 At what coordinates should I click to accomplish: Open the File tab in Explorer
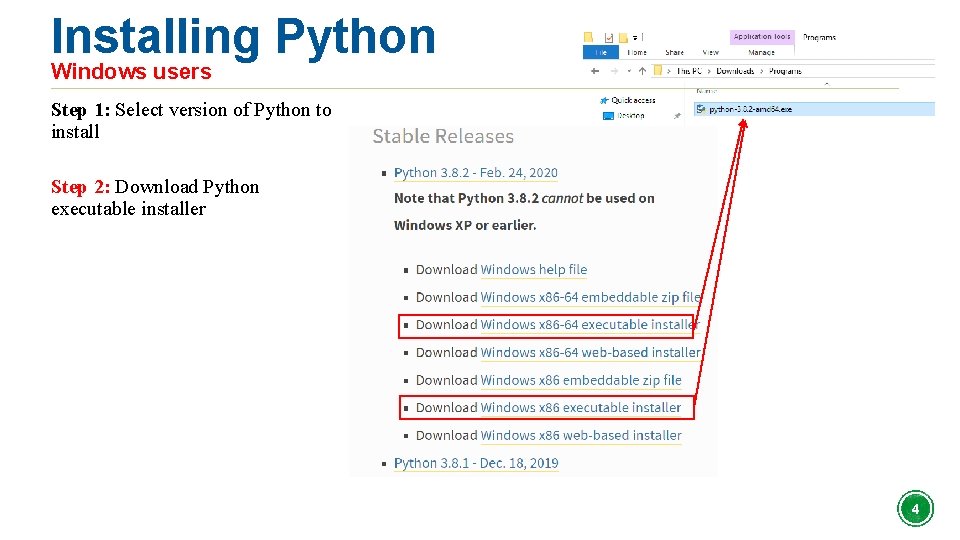(x=601, y=52)
